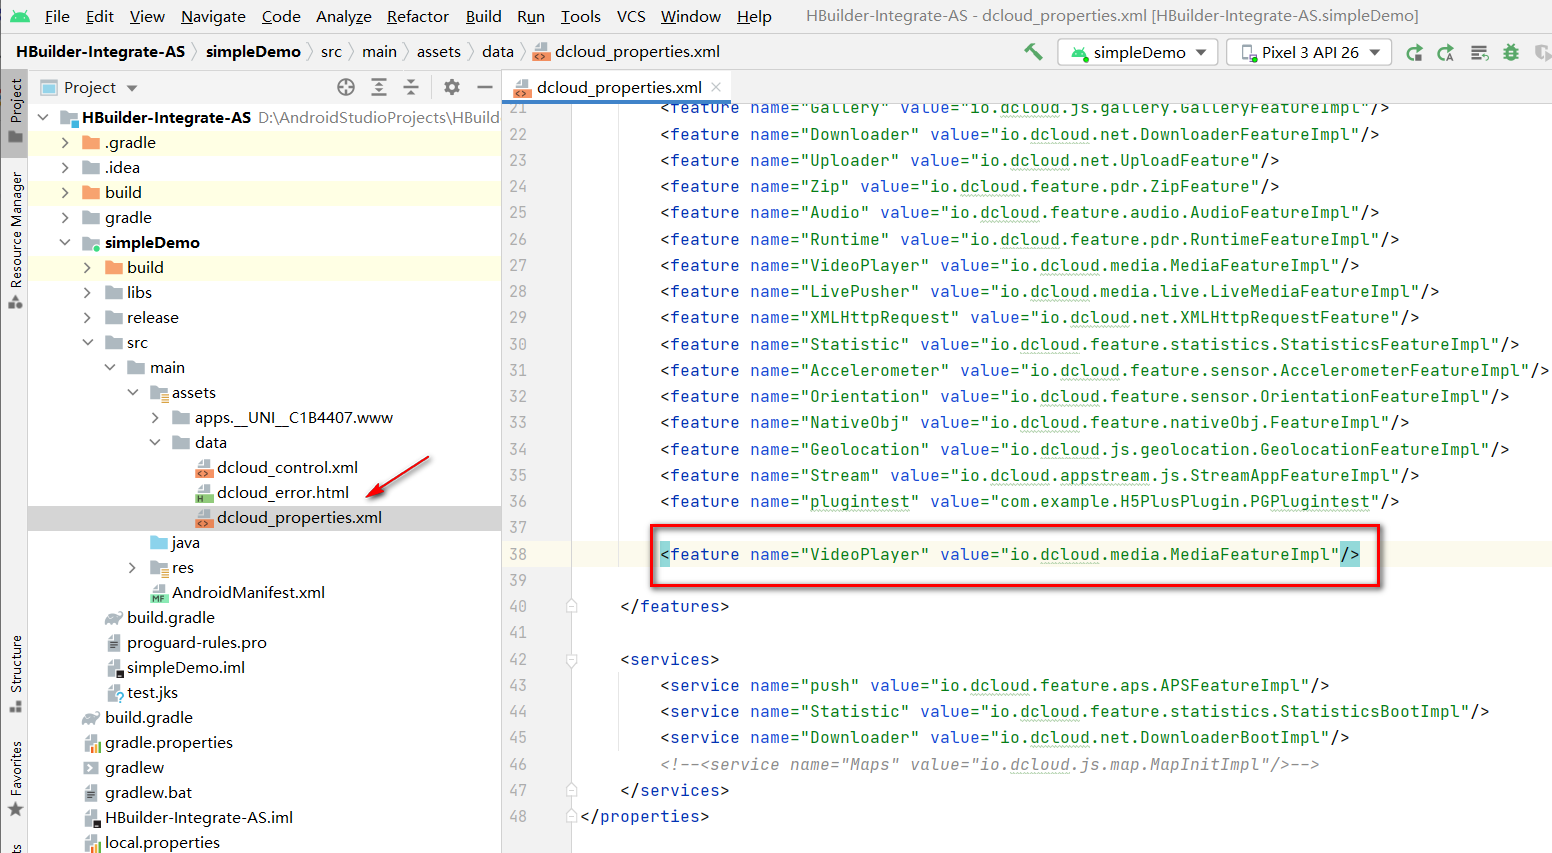
Task: Toggle code fold at line 40 features
Action: click(x=571, y=606)
